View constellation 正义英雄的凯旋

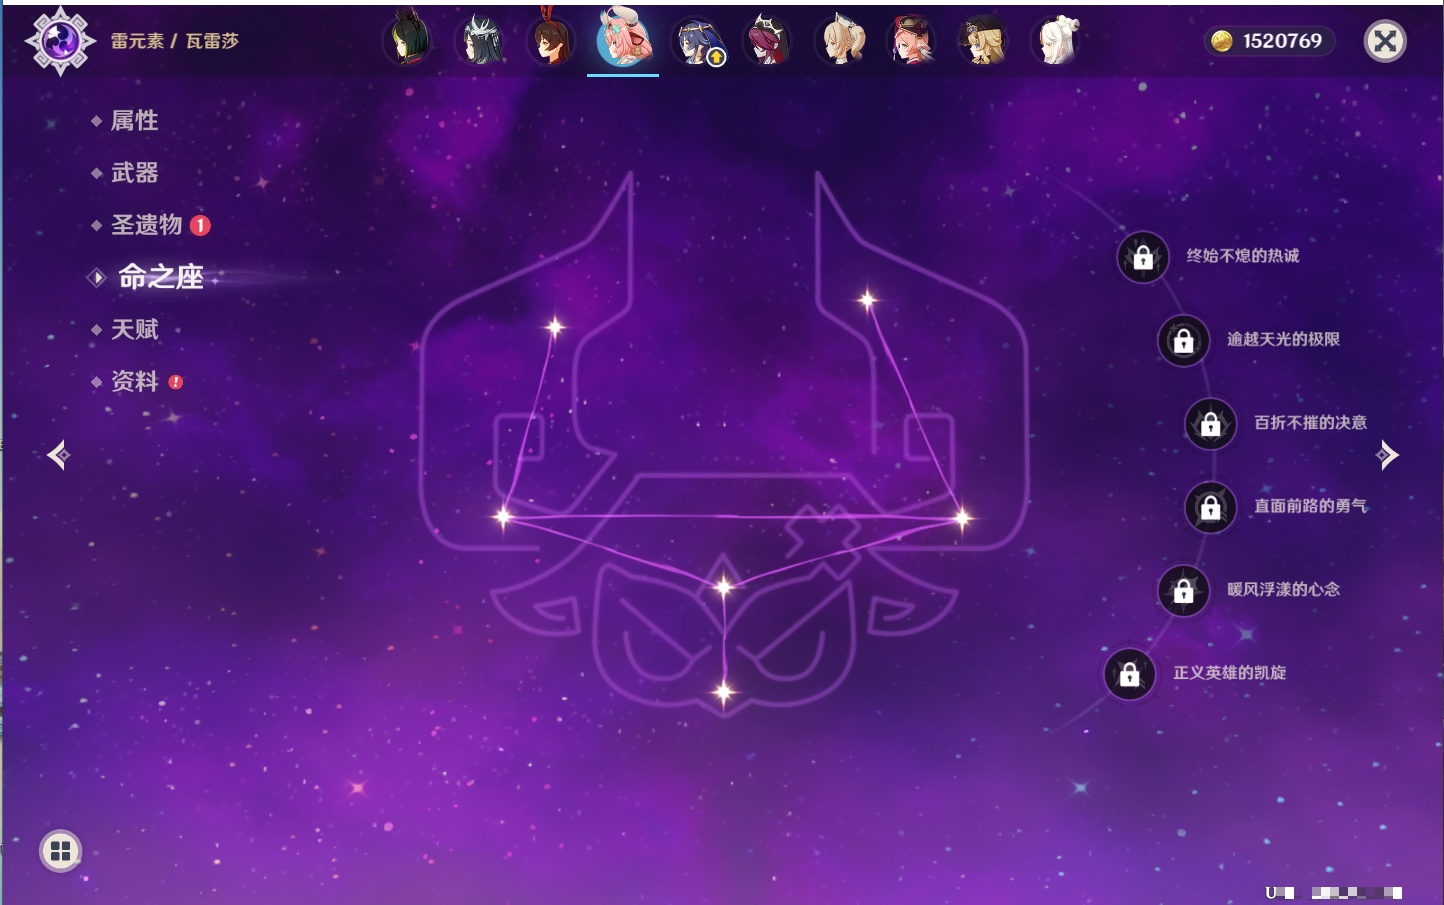(x=1229, y=673)
